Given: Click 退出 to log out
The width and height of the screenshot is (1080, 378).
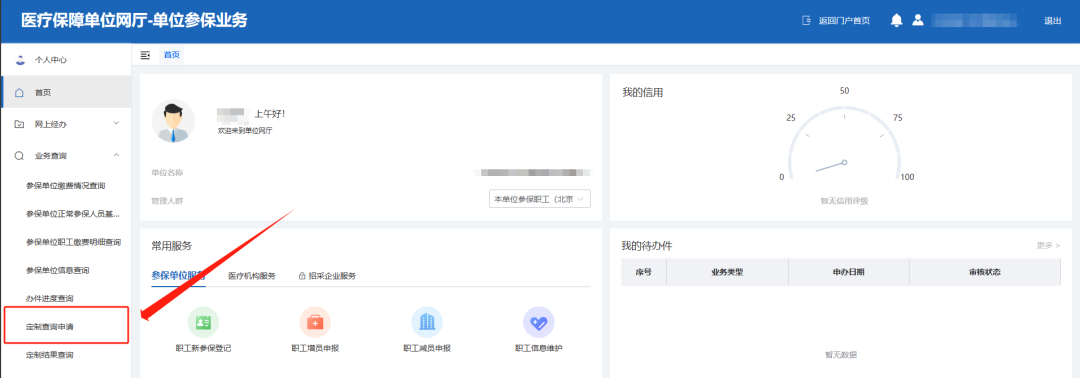Looking at the screenshot, I should coord(1052,21).
